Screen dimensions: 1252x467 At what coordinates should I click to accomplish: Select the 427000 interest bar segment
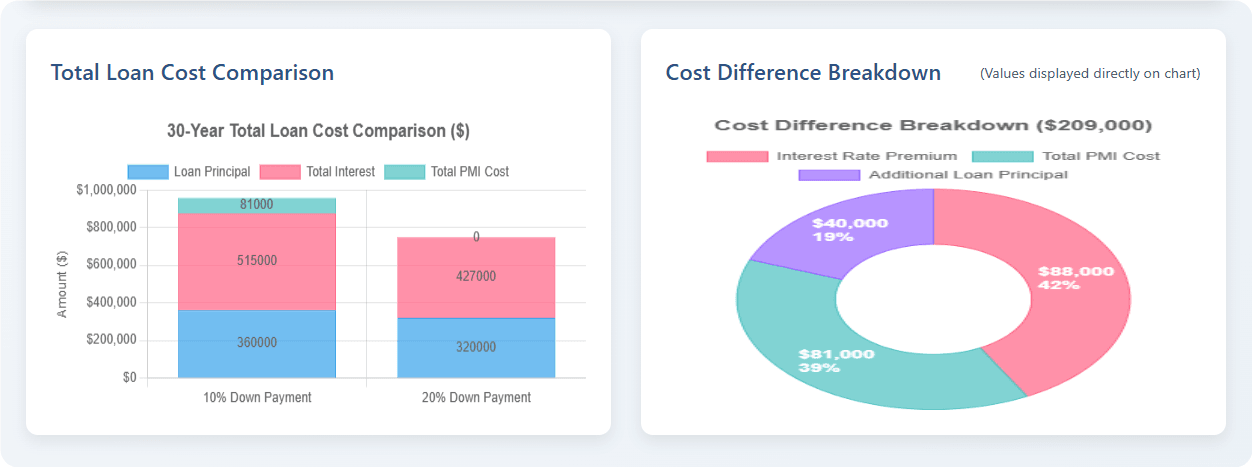click(x=476, y=277)
